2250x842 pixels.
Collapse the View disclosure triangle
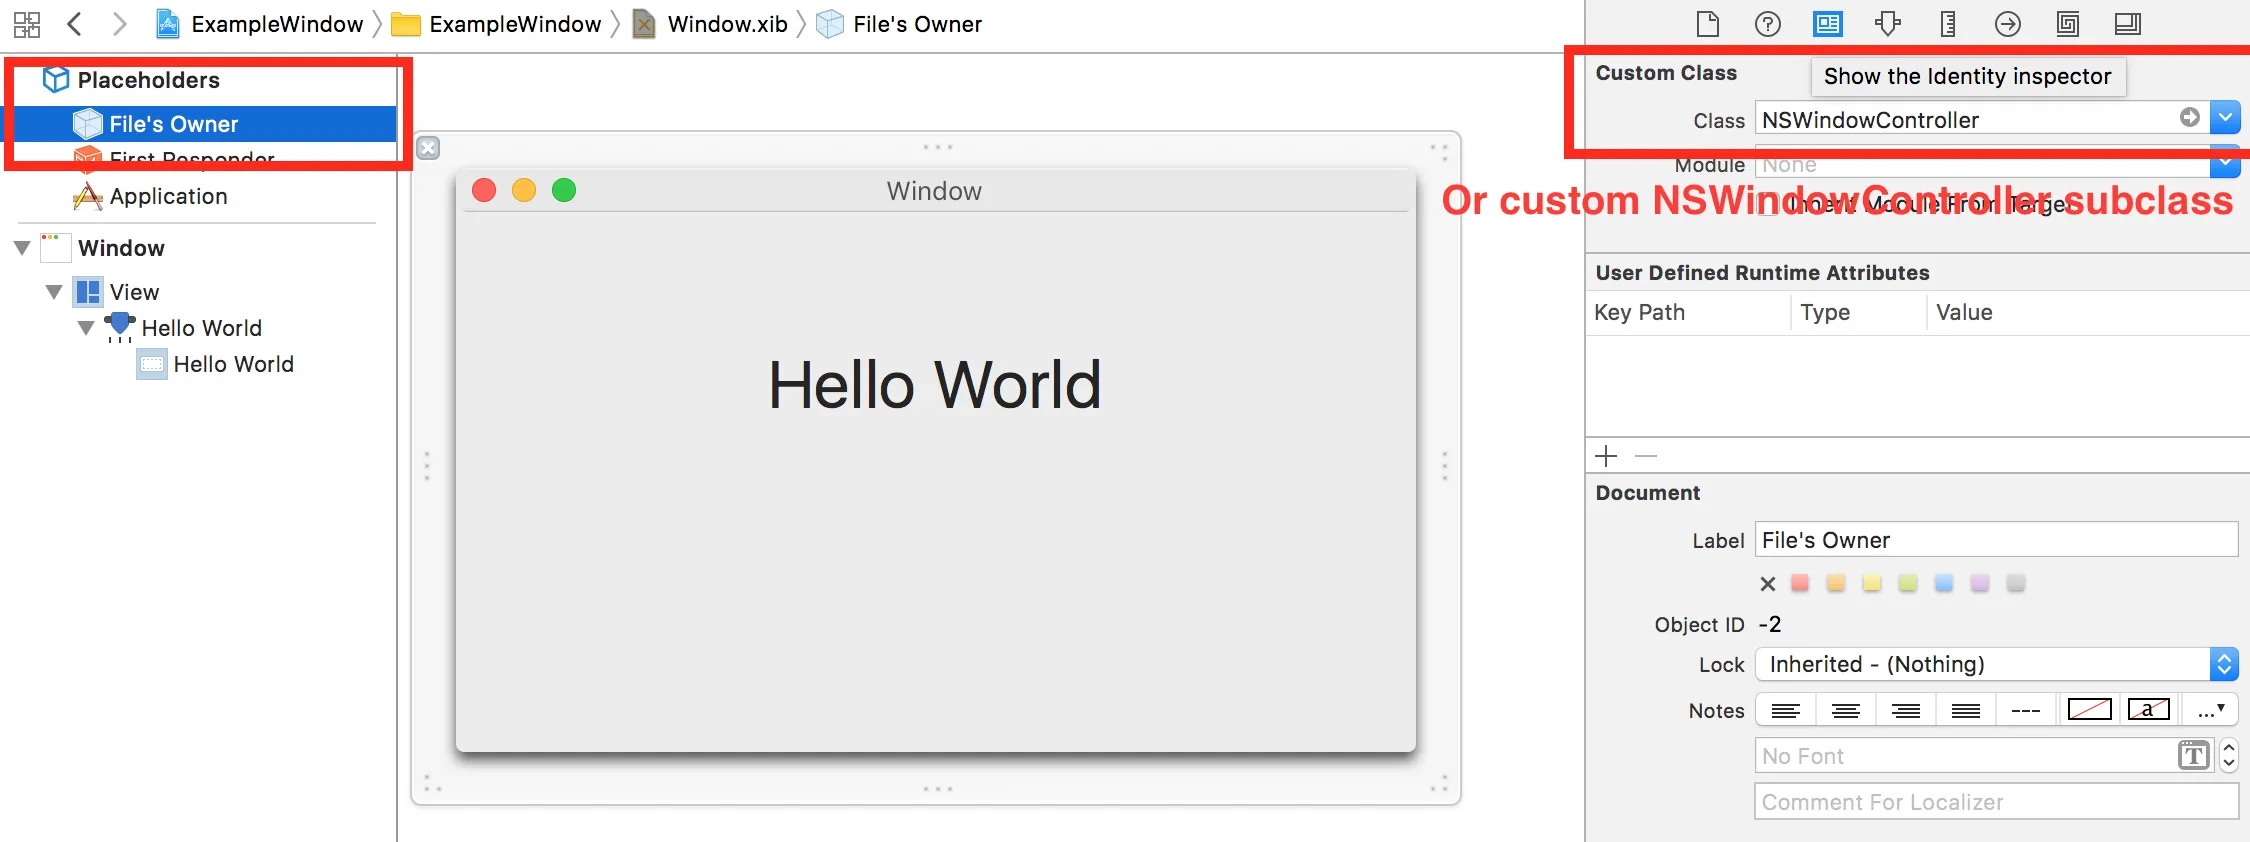(54, 292)
